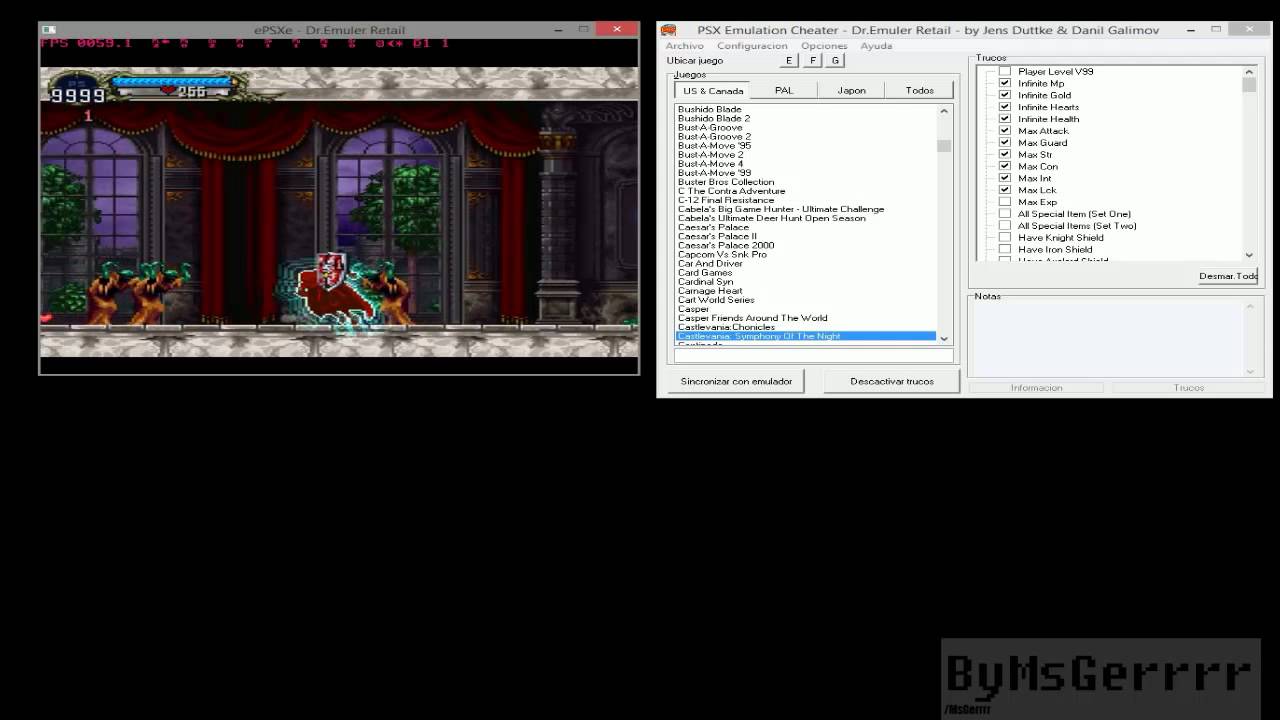This screenshot has height=720, width=1280.
Task: Open the Configuracion menu
Action: tap(752, 46)
